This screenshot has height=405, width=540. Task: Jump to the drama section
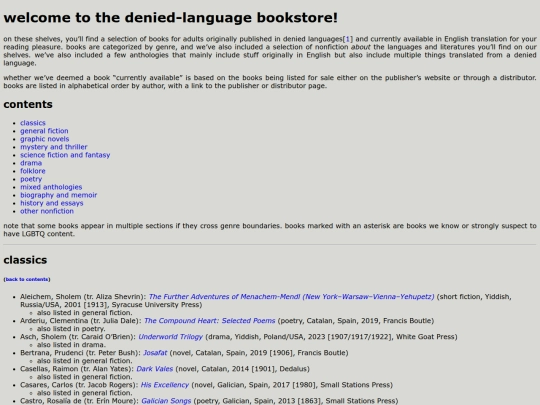(x=31, y=163)
